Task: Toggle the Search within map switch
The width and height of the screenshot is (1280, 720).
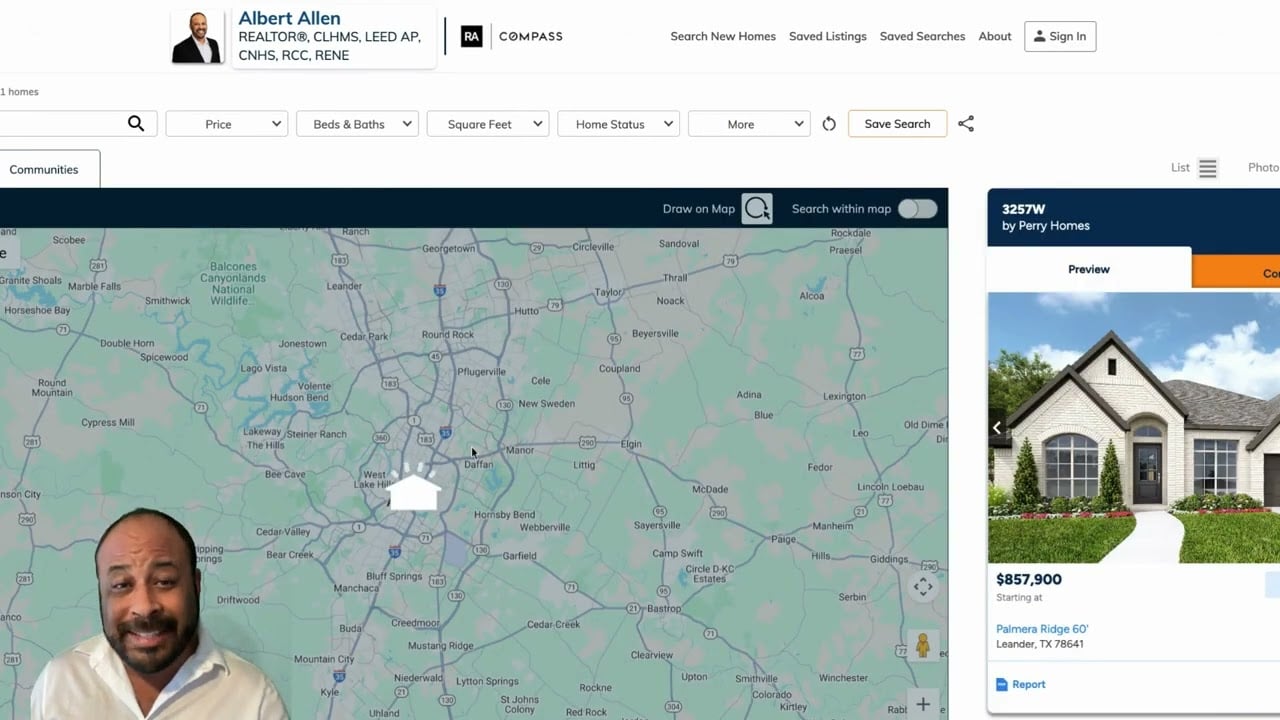Action: (917, 209)
